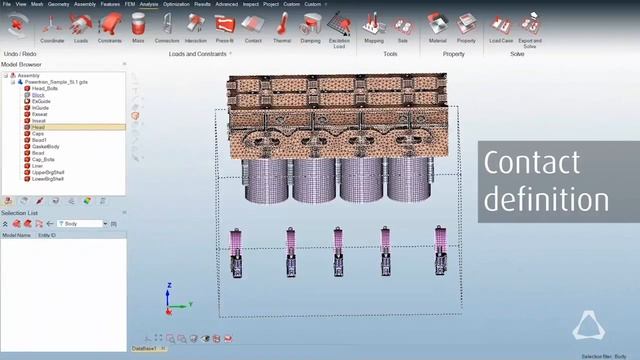Click the Entity ID column header
This screenshot has height=360, width=640.
point(47,235)
